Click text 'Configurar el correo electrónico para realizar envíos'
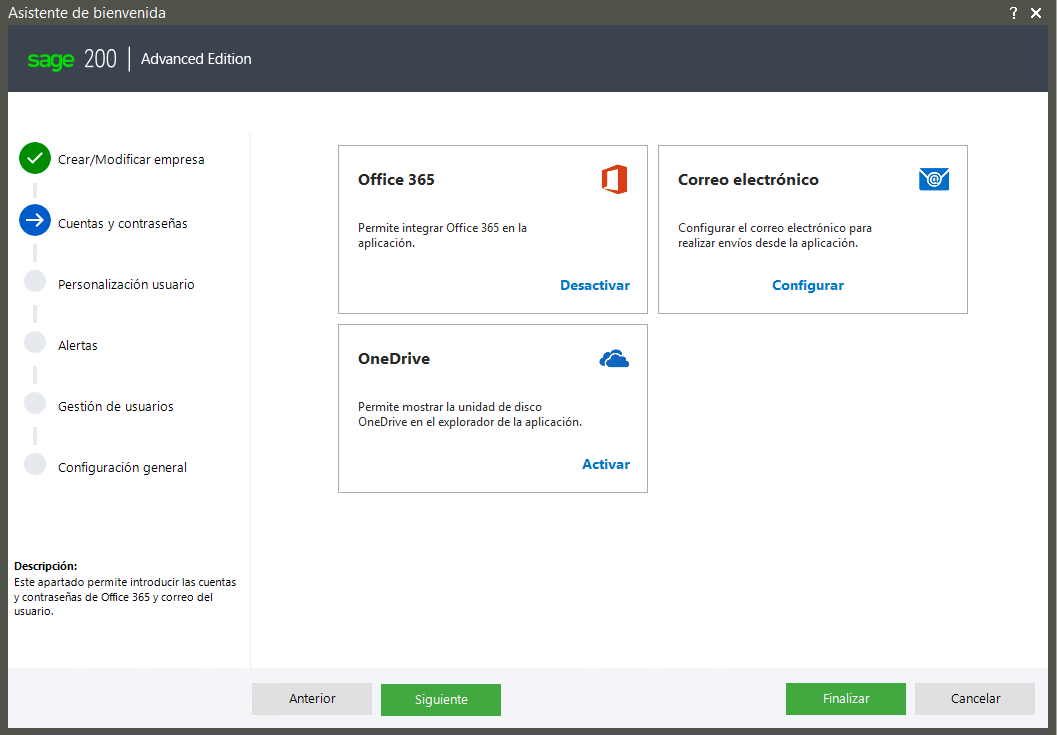The image size is (1057, 735). point(775,235)
